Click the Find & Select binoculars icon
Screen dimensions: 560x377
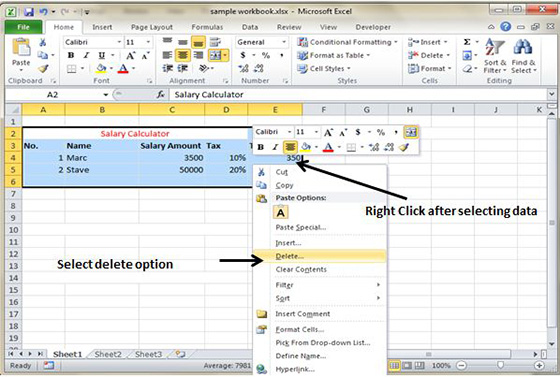[x=523, y=47]
